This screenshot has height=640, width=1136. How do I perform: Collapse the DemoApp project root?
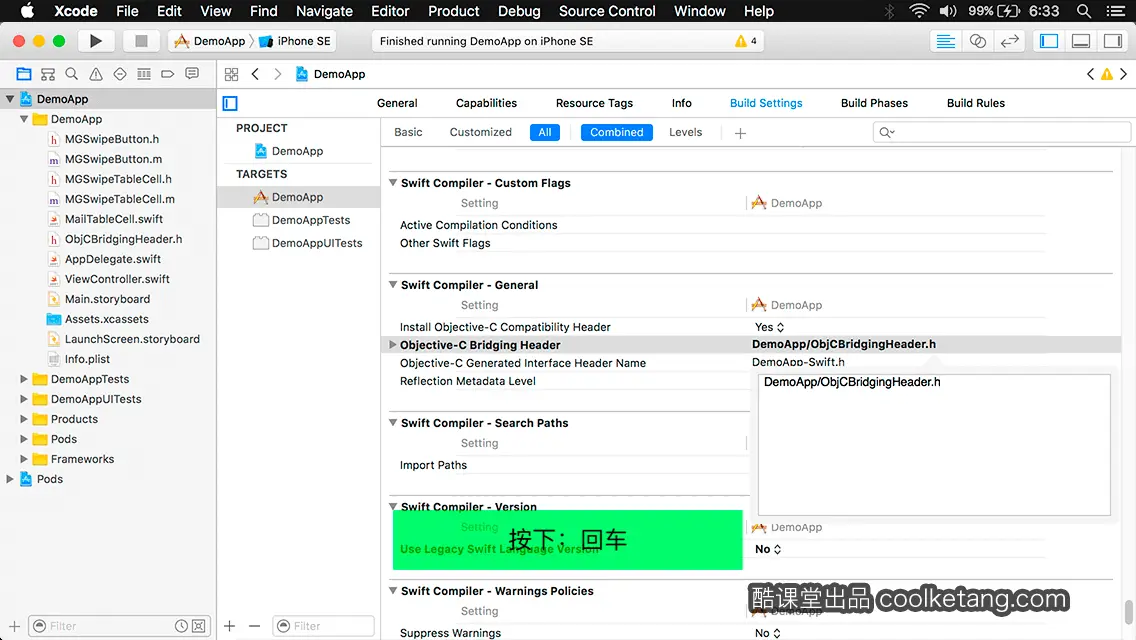click(10, 99)
